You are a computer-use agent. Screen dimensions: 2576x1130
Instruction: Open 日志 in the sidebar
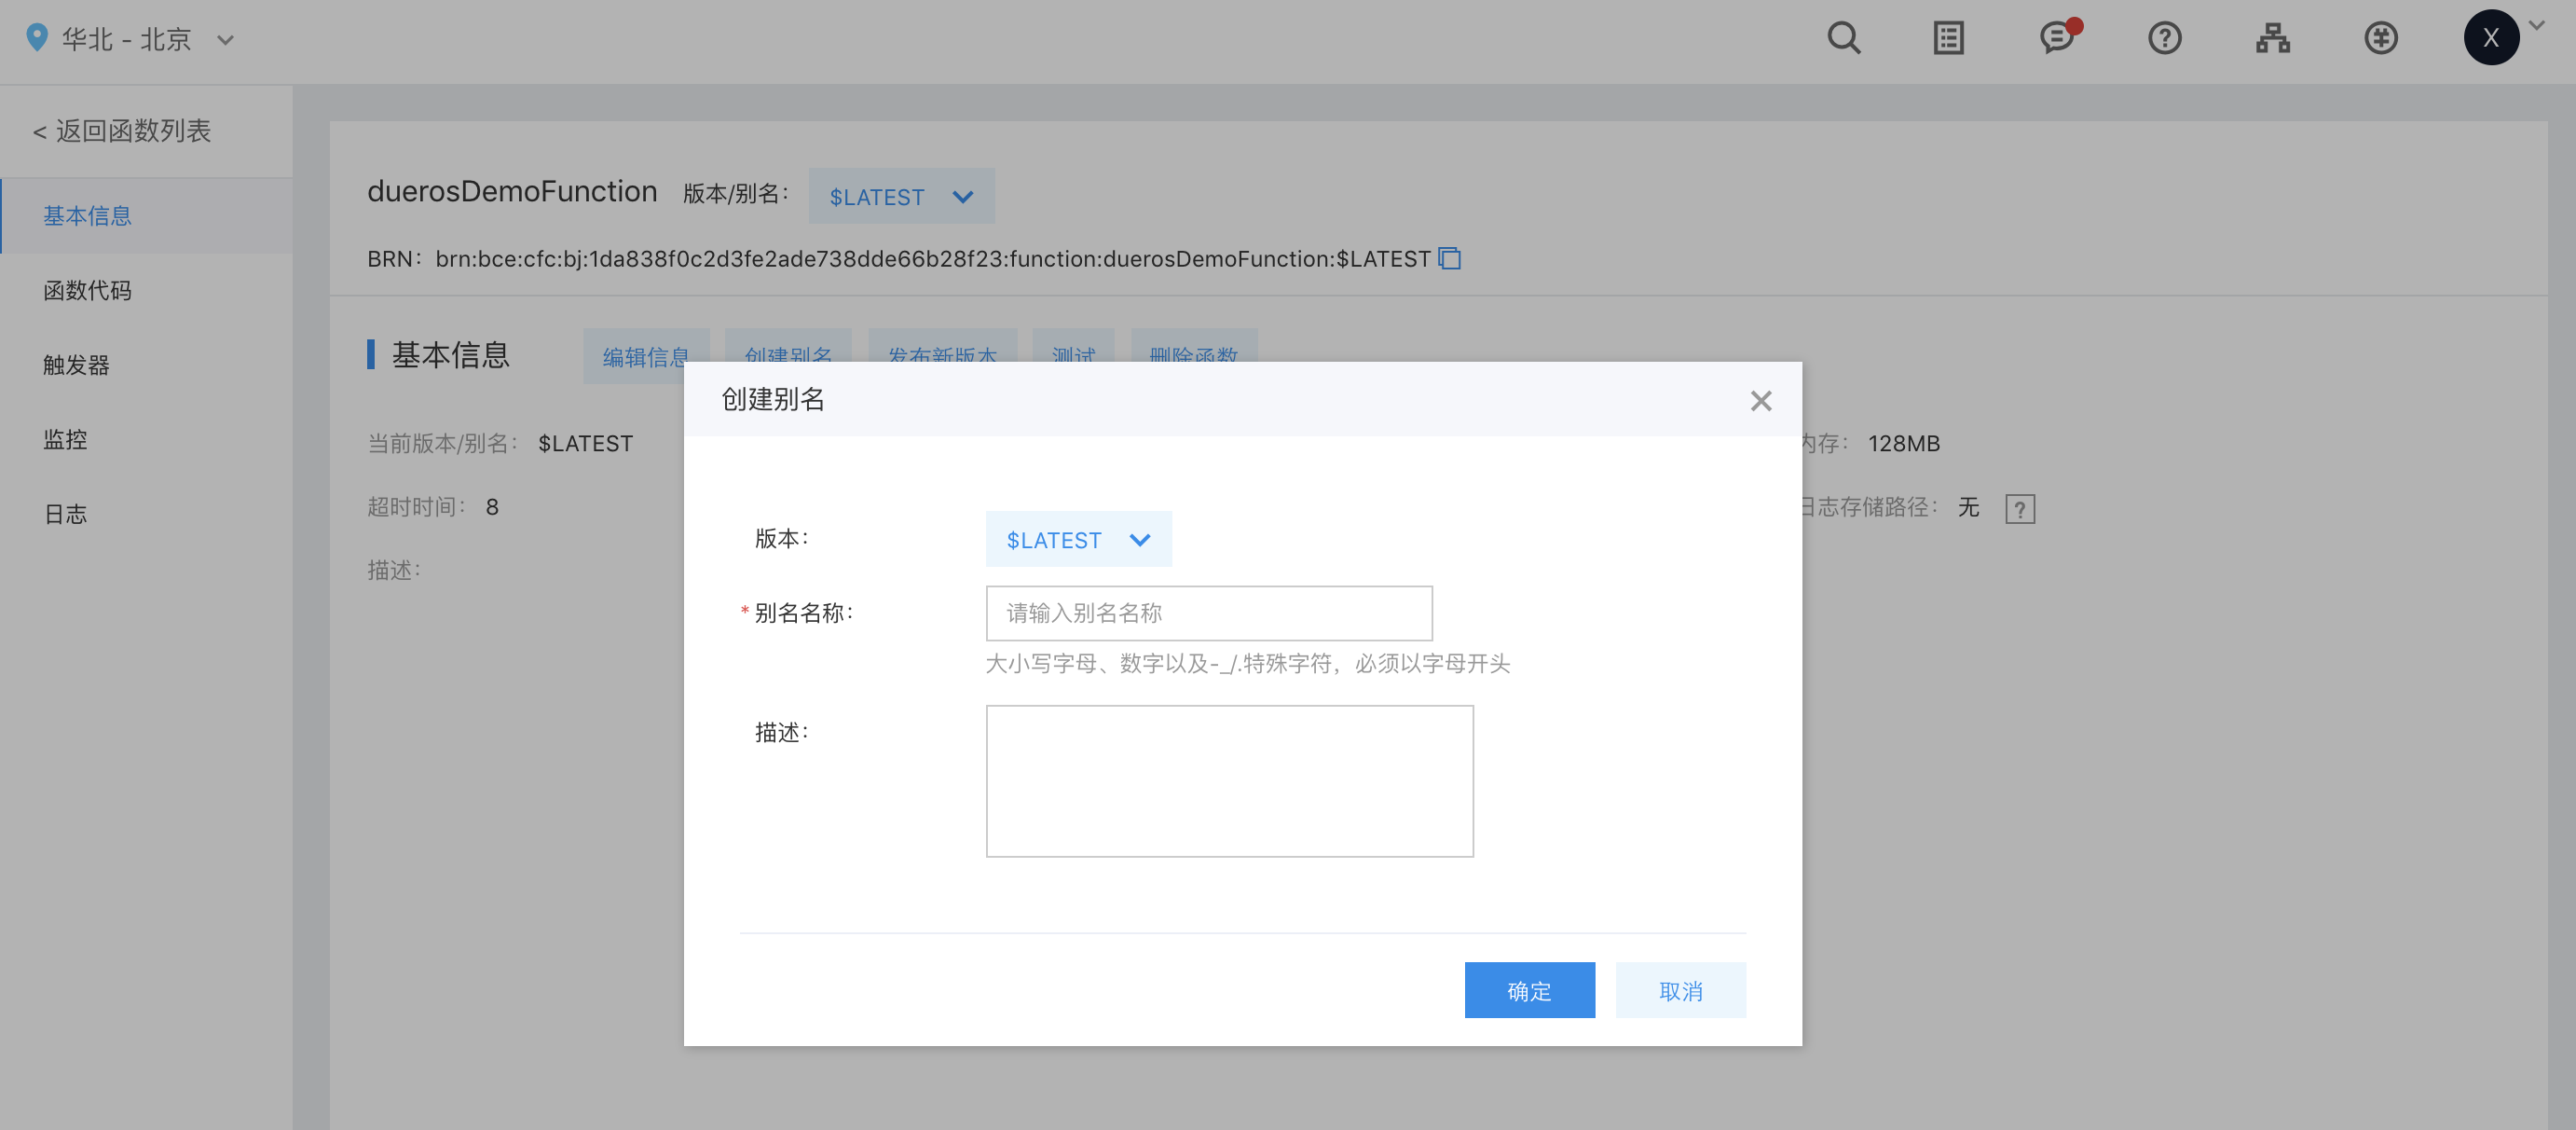[x=147, y=514]
